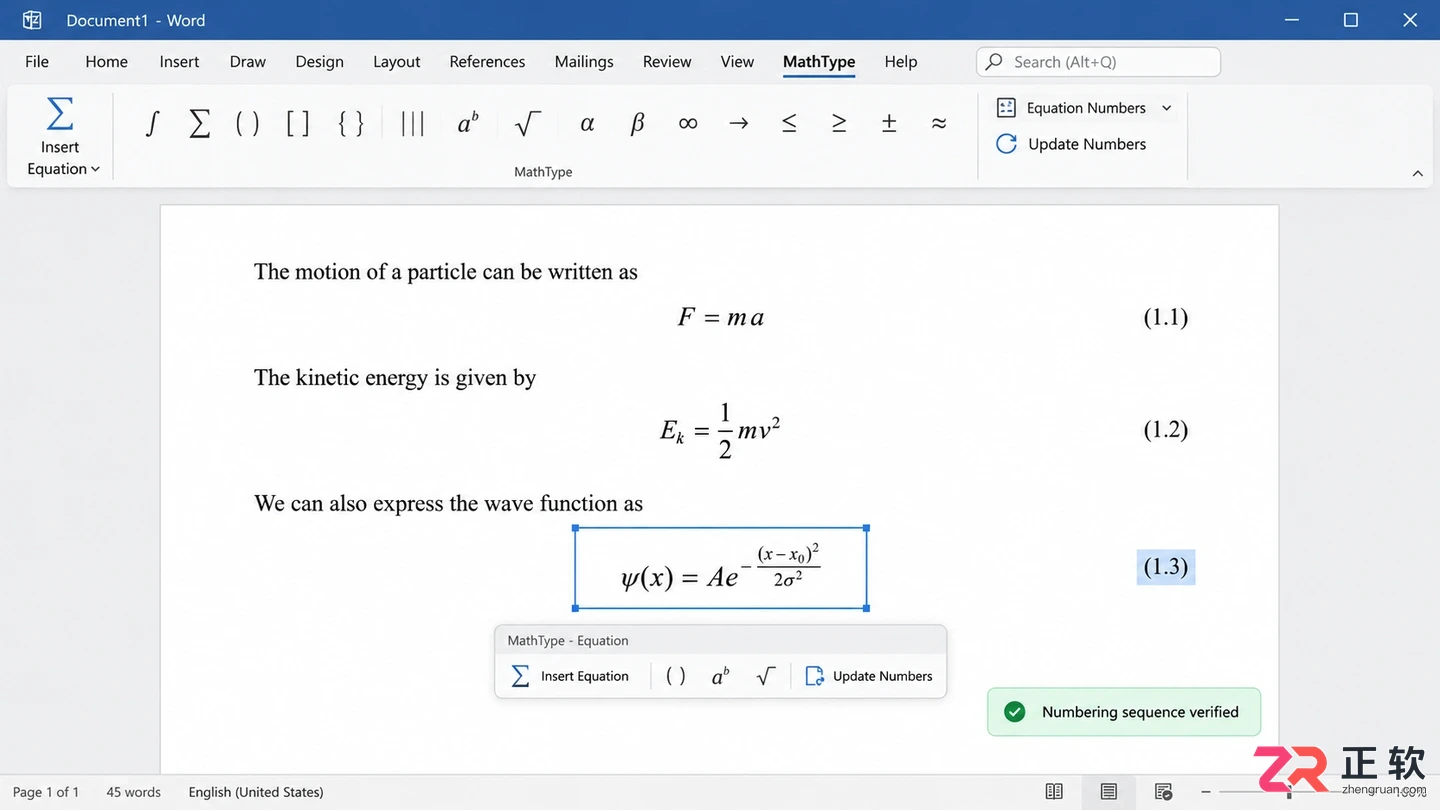Select the wave function equation object

(720, 568)
